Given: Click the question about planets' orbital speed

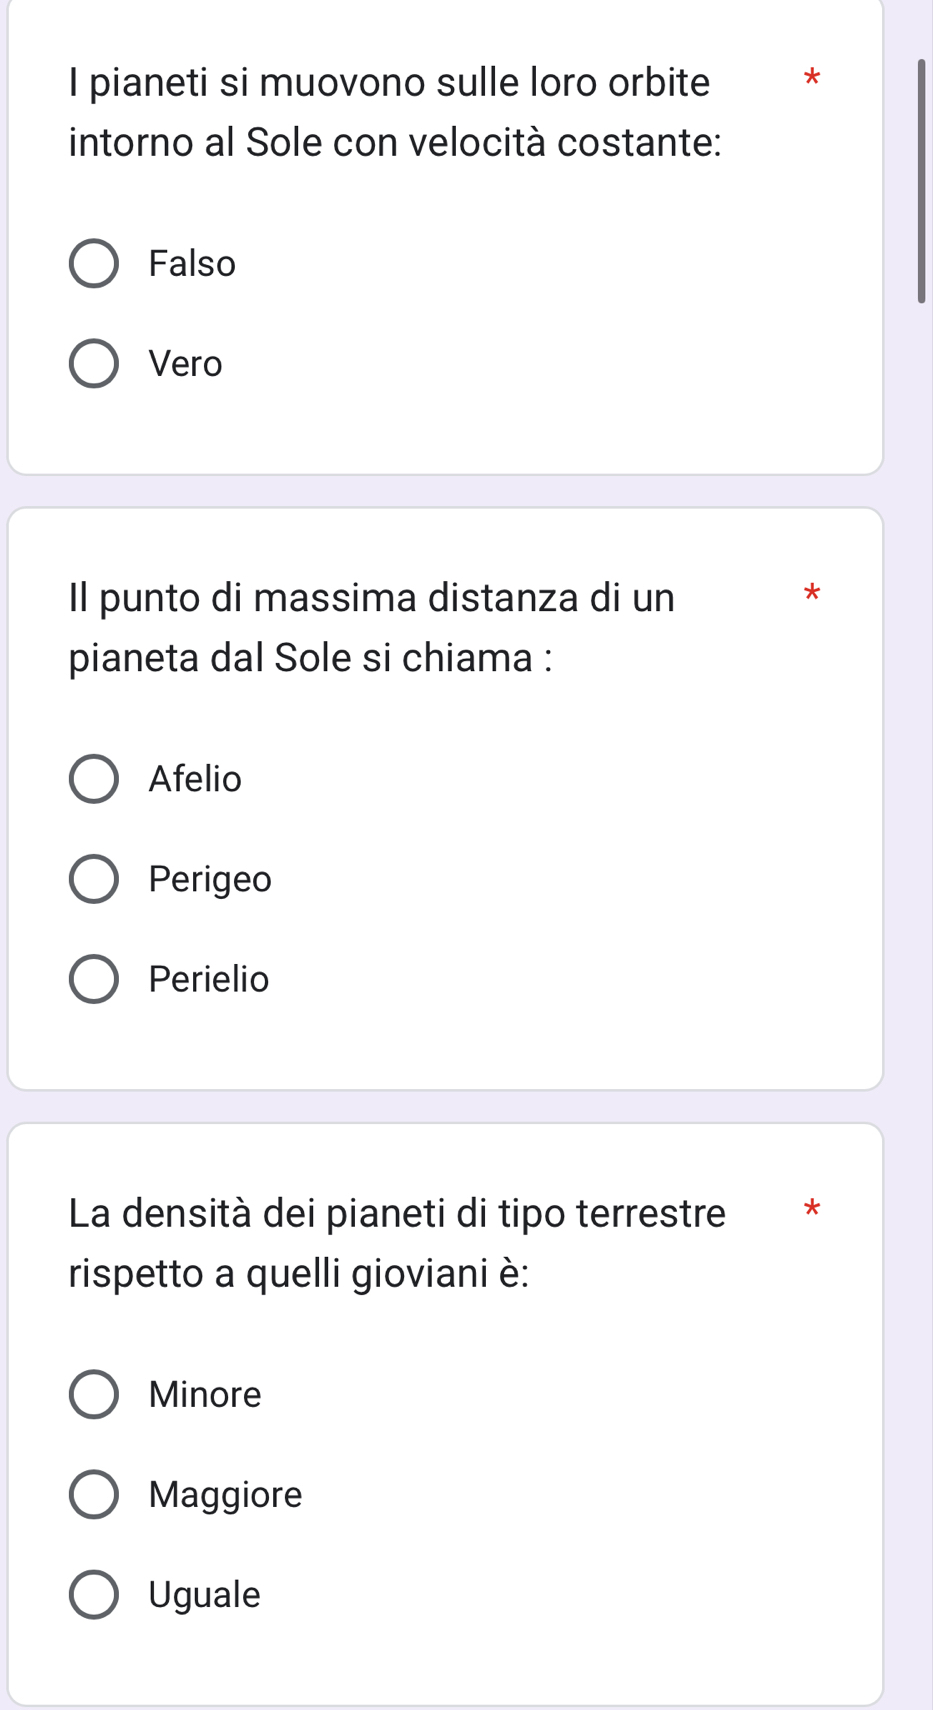Looking at the screenshot, I should coord(396,112).
